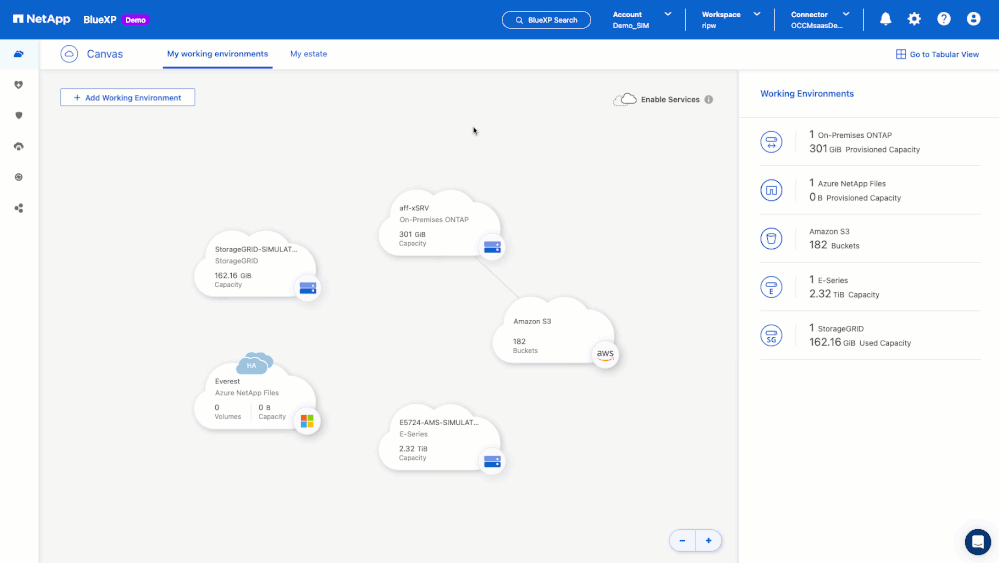Switch to the My estate tab
The width and height of the screenshot is (999, 563).
pyautogui.click(x=308, y=54)
